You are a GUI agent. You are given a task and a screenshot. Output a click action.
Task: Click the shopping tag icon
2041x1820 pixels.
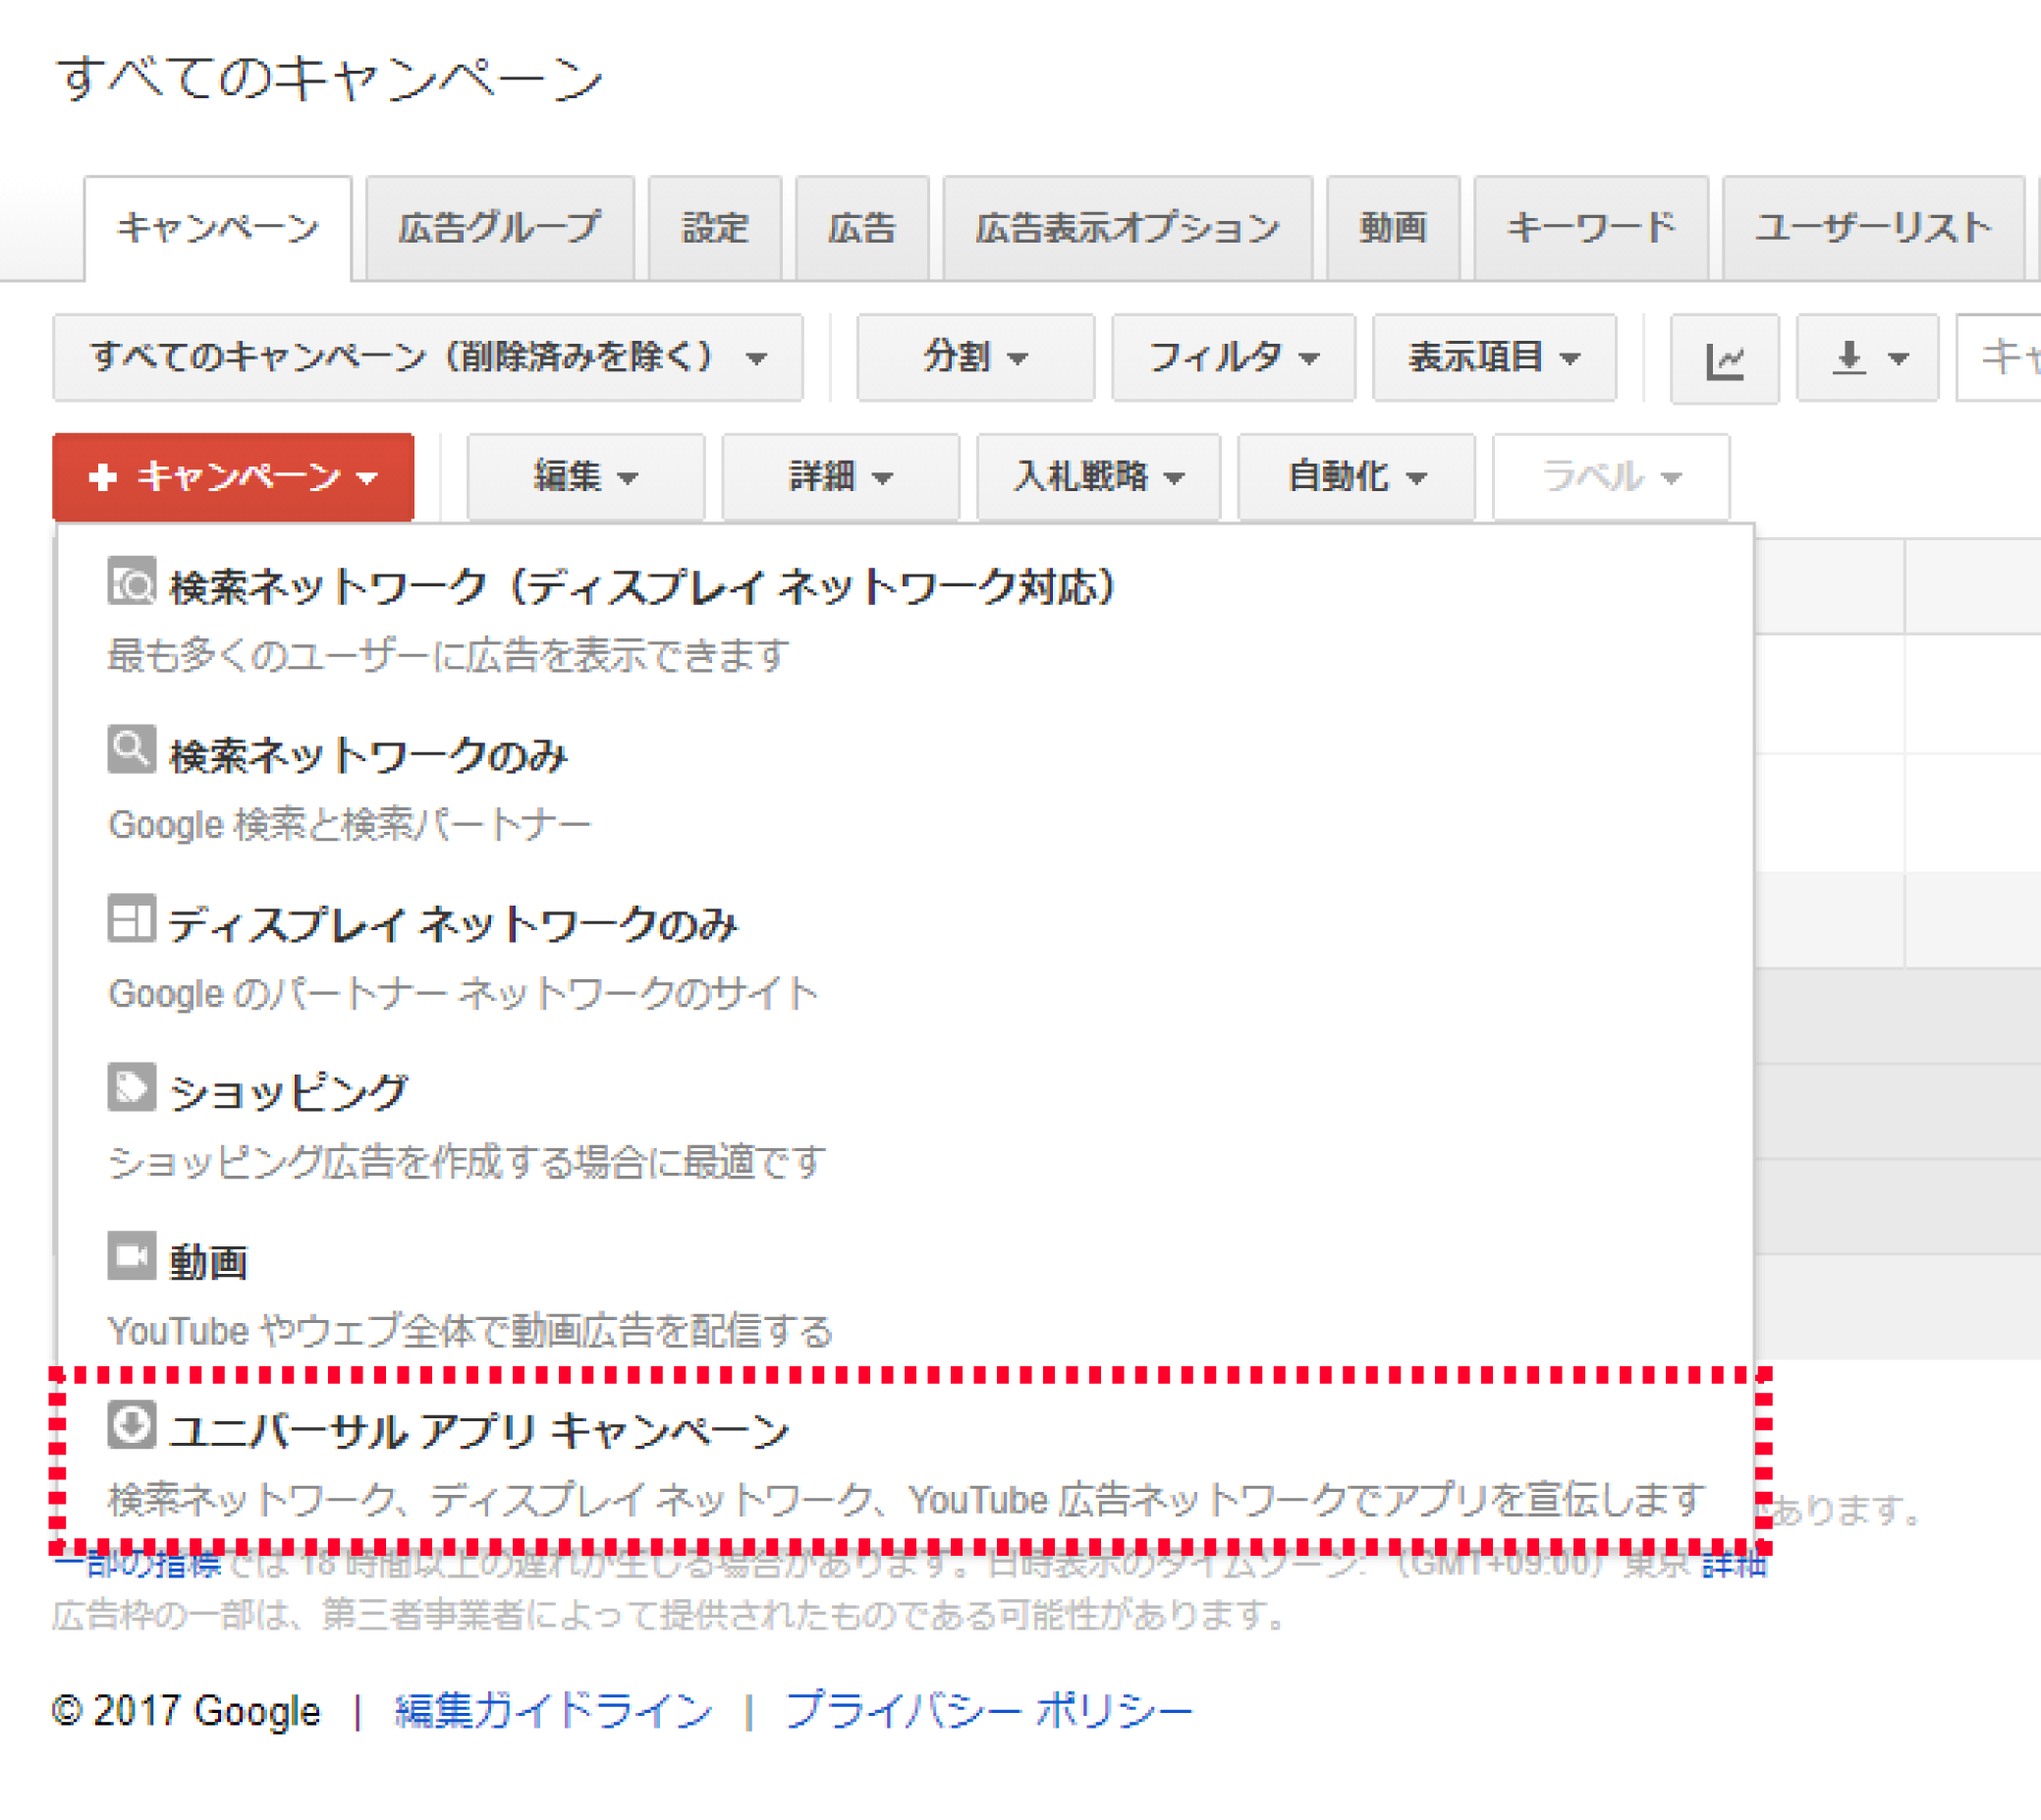[x=131, y=1088]
